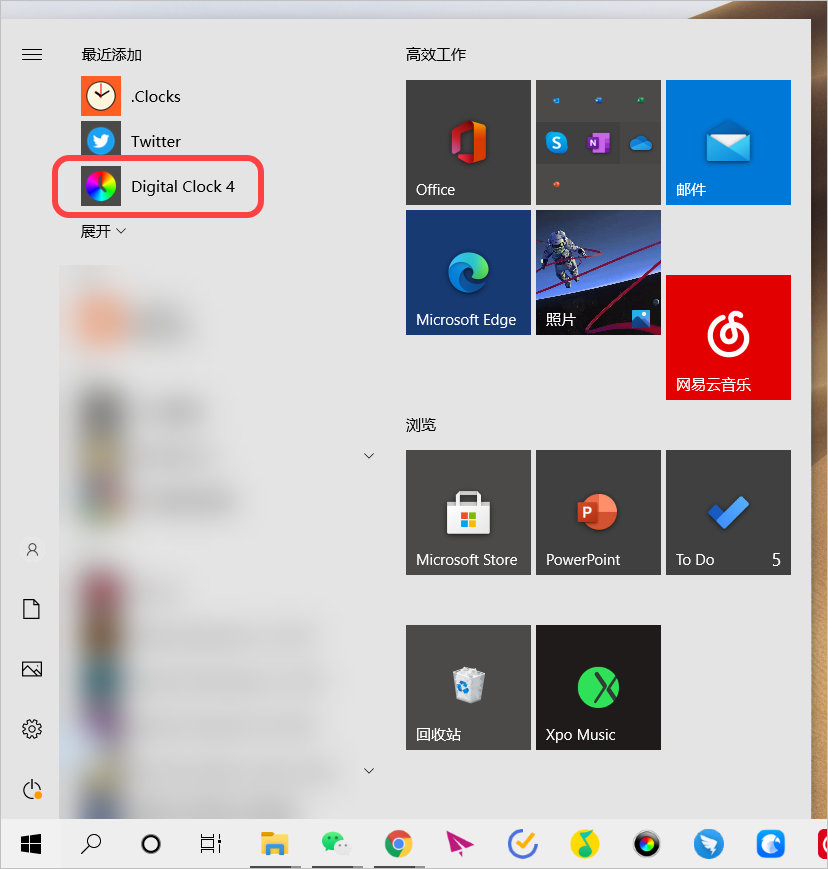
Task: Open To Do tile
Action: pos(728,512)
